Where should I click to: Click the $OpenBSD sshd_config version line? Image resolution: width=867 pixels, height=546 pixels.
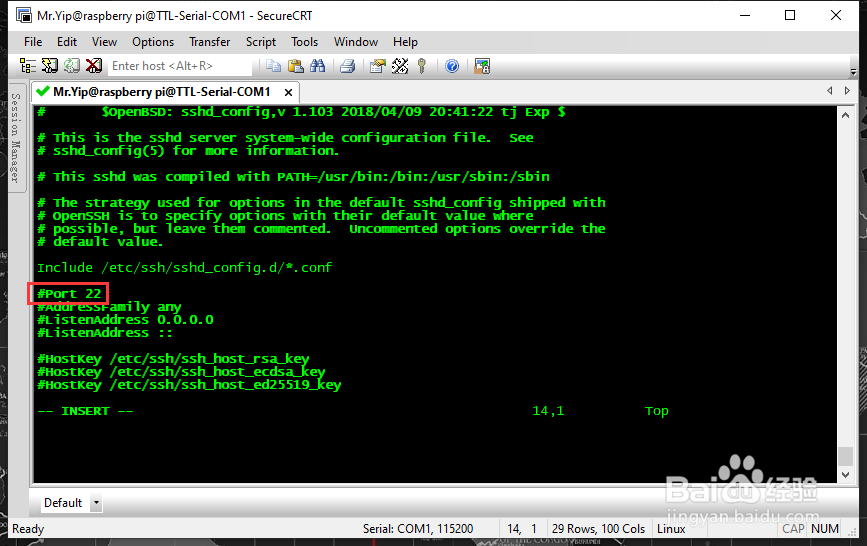pyautogui.click(x=301, y=112)
